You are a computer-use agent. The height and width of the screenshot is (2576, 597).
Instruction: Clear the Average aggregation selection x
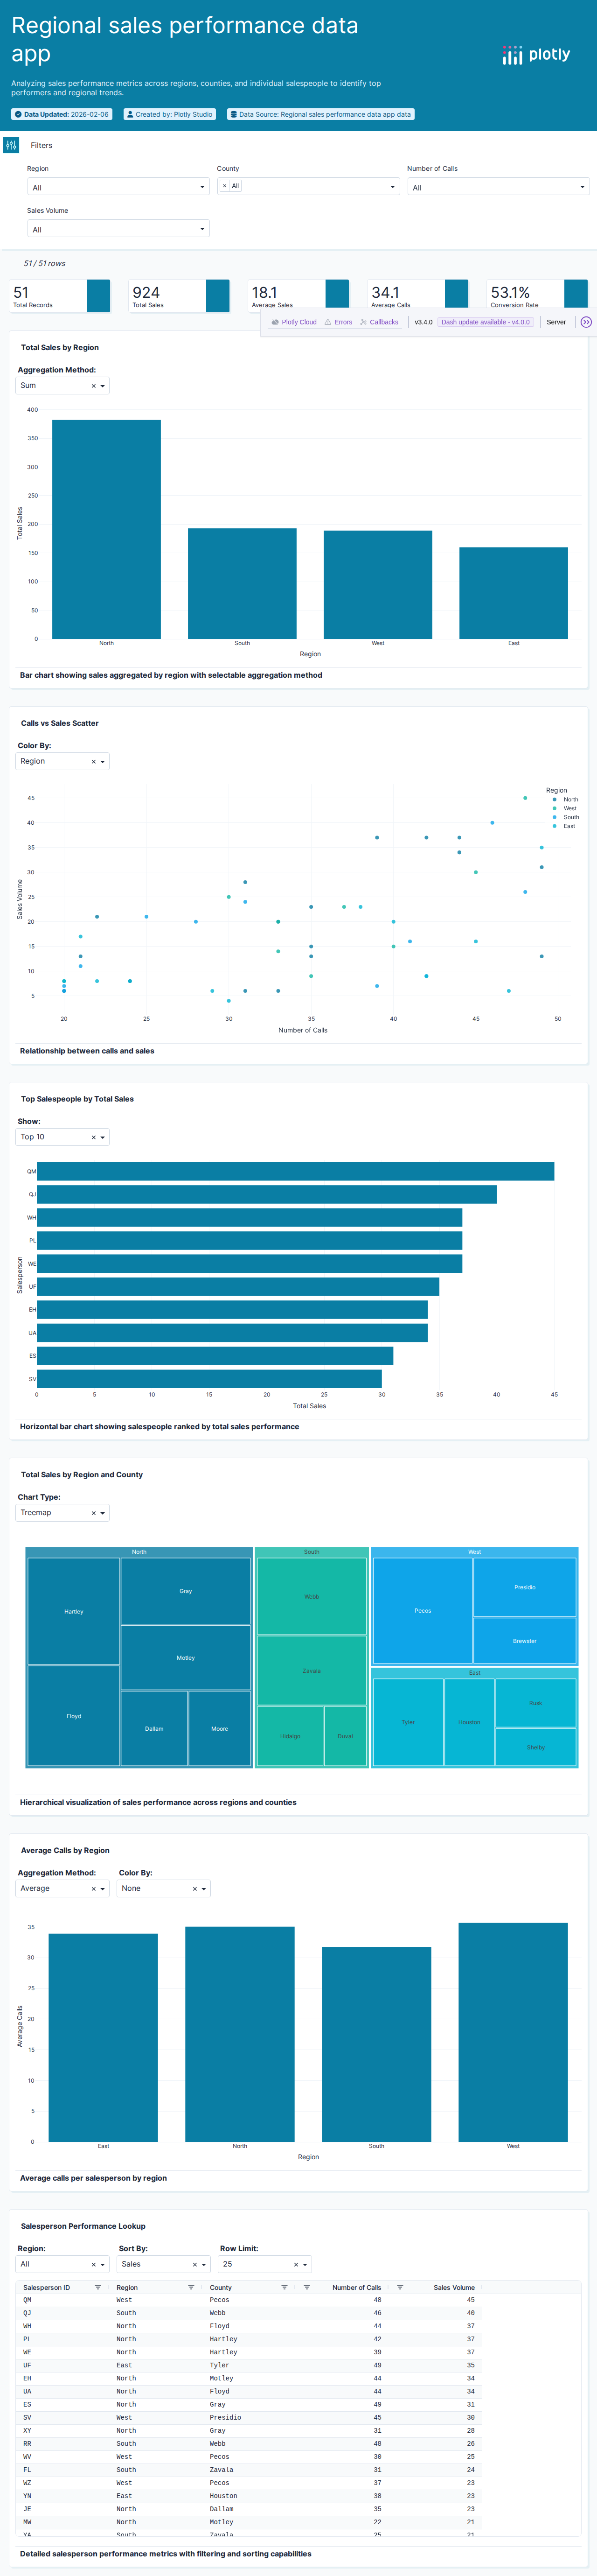(x=94, y=1889)
